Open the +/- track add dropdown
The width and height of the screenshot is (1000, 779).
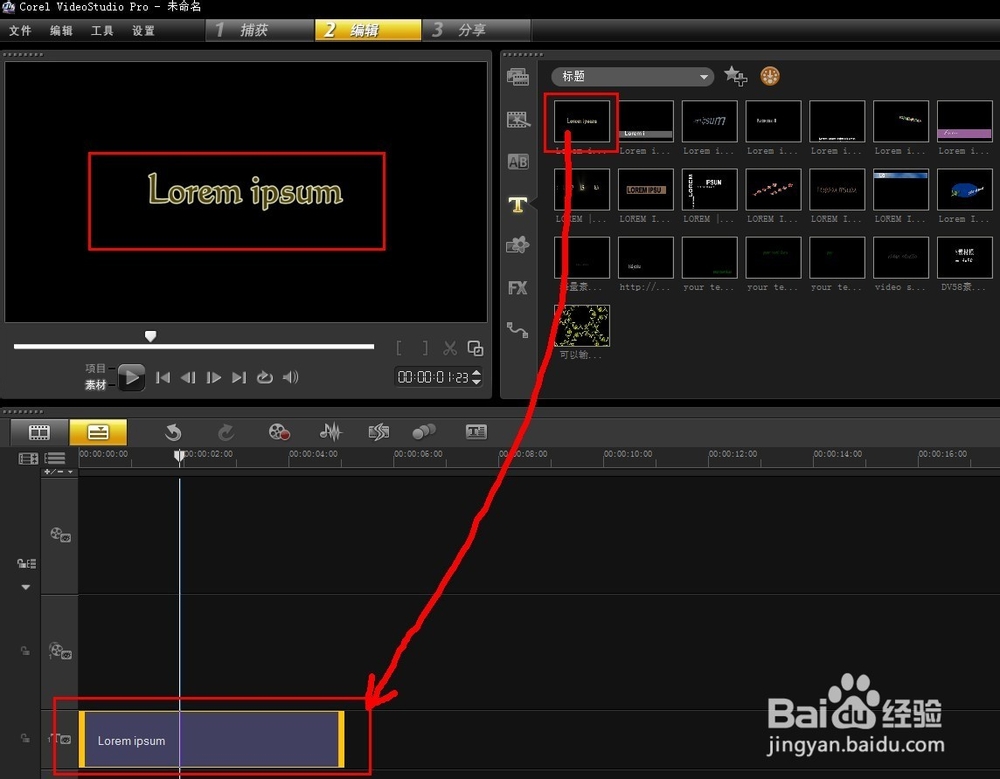coord(59,472)
